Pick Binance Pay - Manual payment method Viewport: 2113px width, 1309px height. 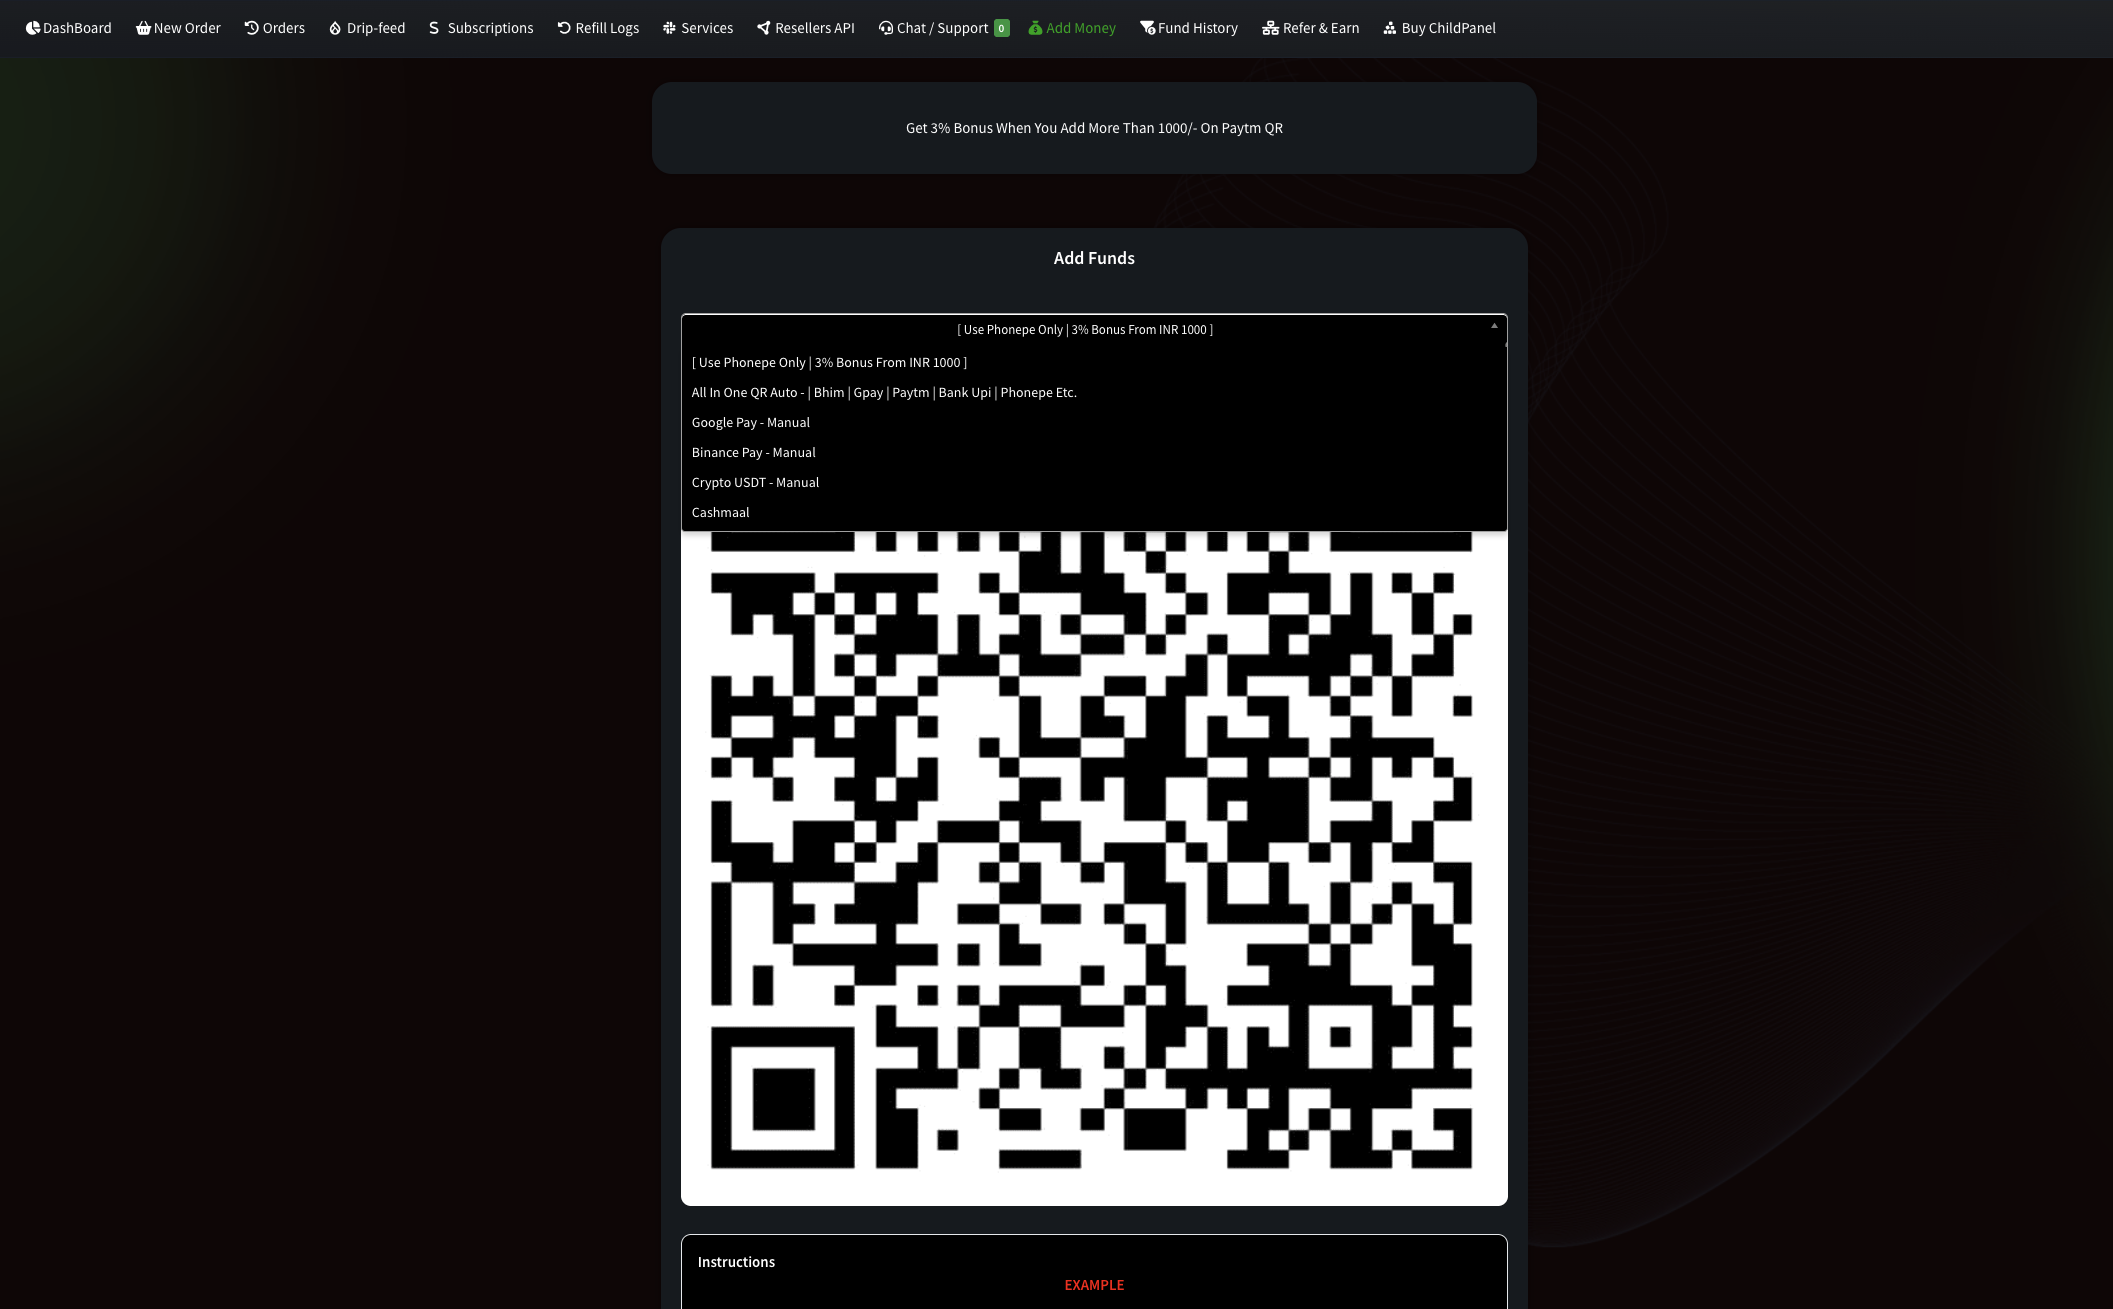(753, 453)
